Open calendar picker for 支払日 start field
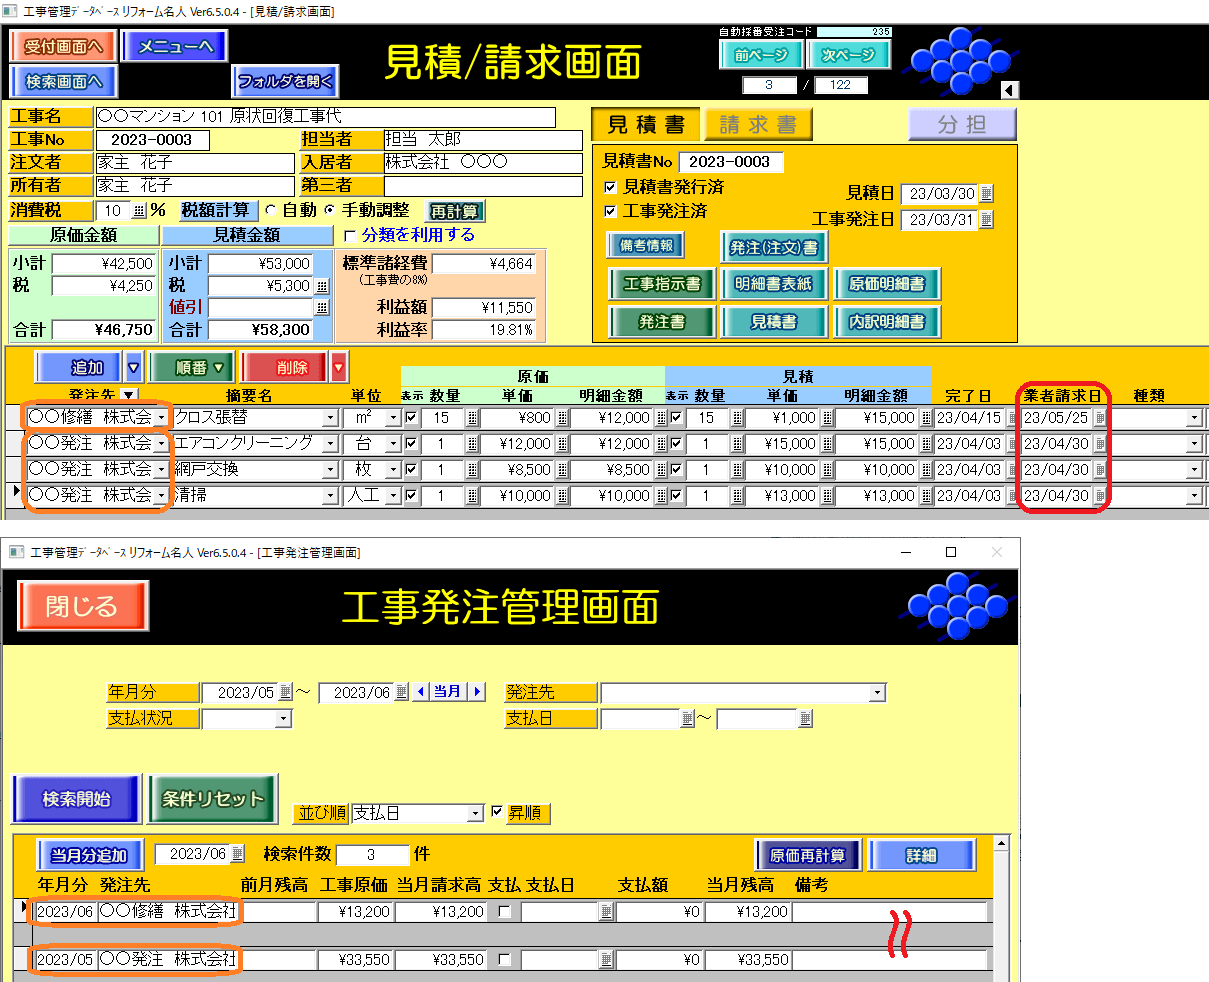The image size is (1209, 982). point(687,719)
